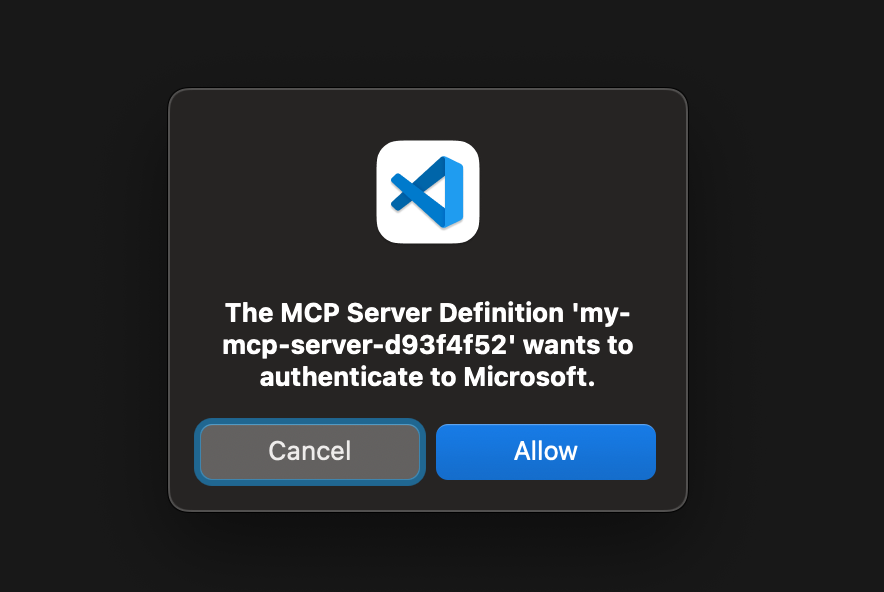Viewport: 884px width, 592px height.
Task: Click the dialog message text
Action: [428, 345]
